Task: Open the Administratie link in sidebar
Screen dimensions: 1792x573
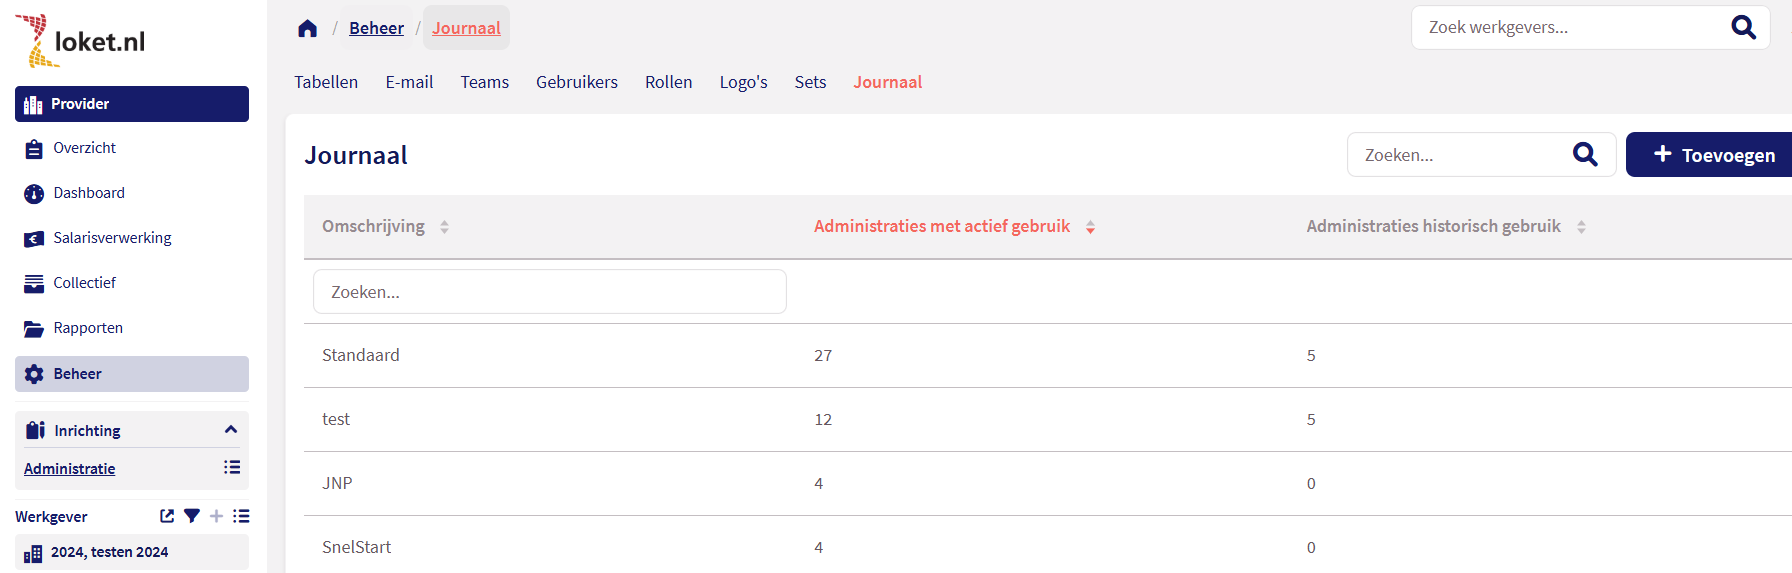Action: click(x=70, y=468)
